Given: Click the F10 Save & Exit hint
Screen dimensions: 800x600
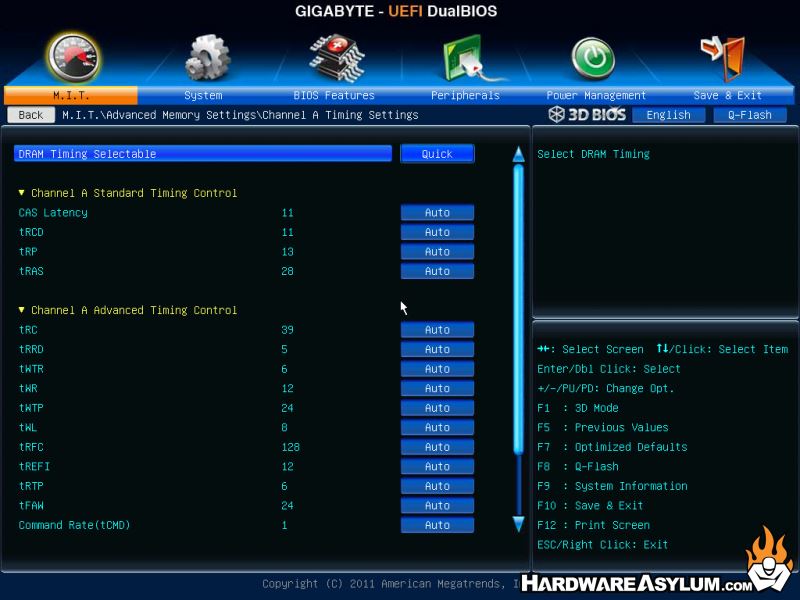Looking at the screenshot, I should click(x=590, y=505).
